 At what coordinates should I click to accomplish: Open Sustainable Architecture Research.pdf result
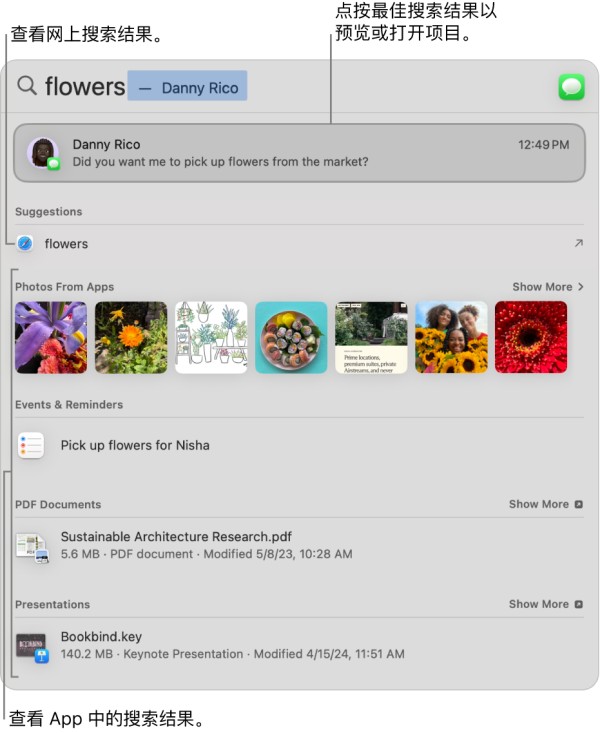tap(299, 546)
